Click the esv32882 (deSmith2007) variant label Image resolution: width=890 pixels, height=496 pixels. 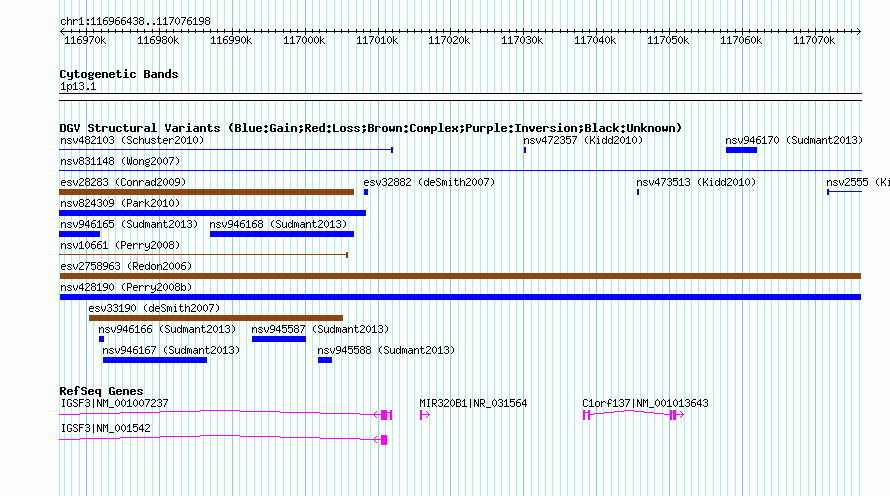click(x=429, y=182)
